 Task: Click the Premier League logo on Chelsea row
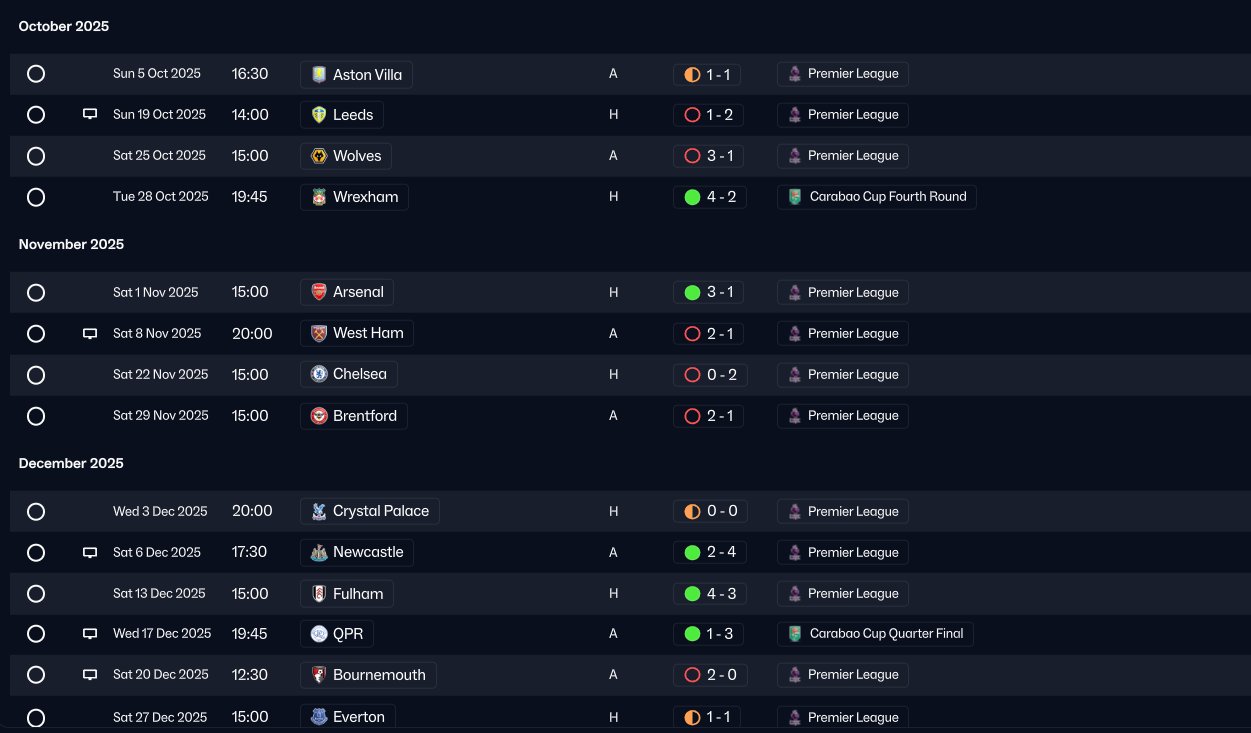click(x=795, y=375)
